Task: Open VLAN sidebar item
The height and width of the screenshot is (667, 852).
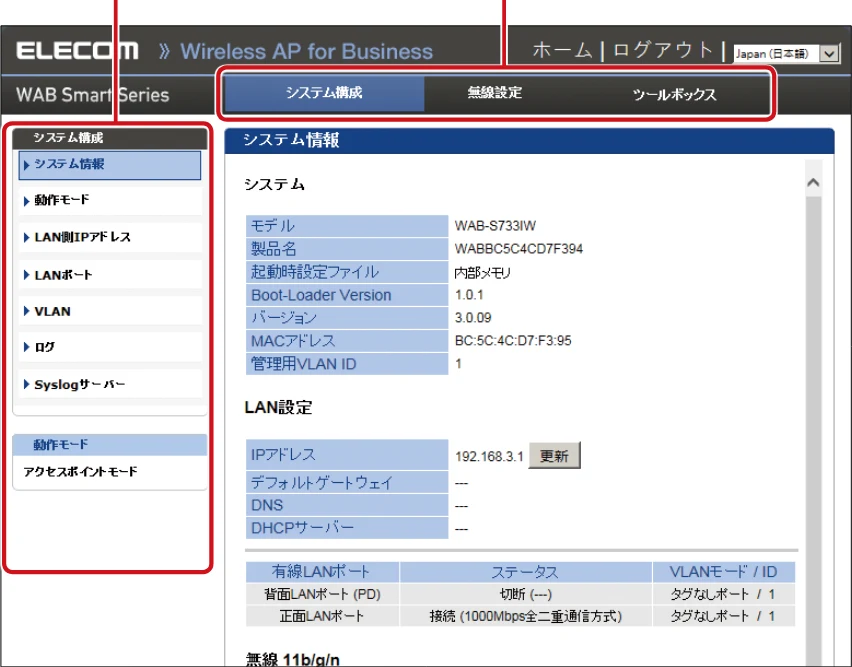Action: (110, 311)
